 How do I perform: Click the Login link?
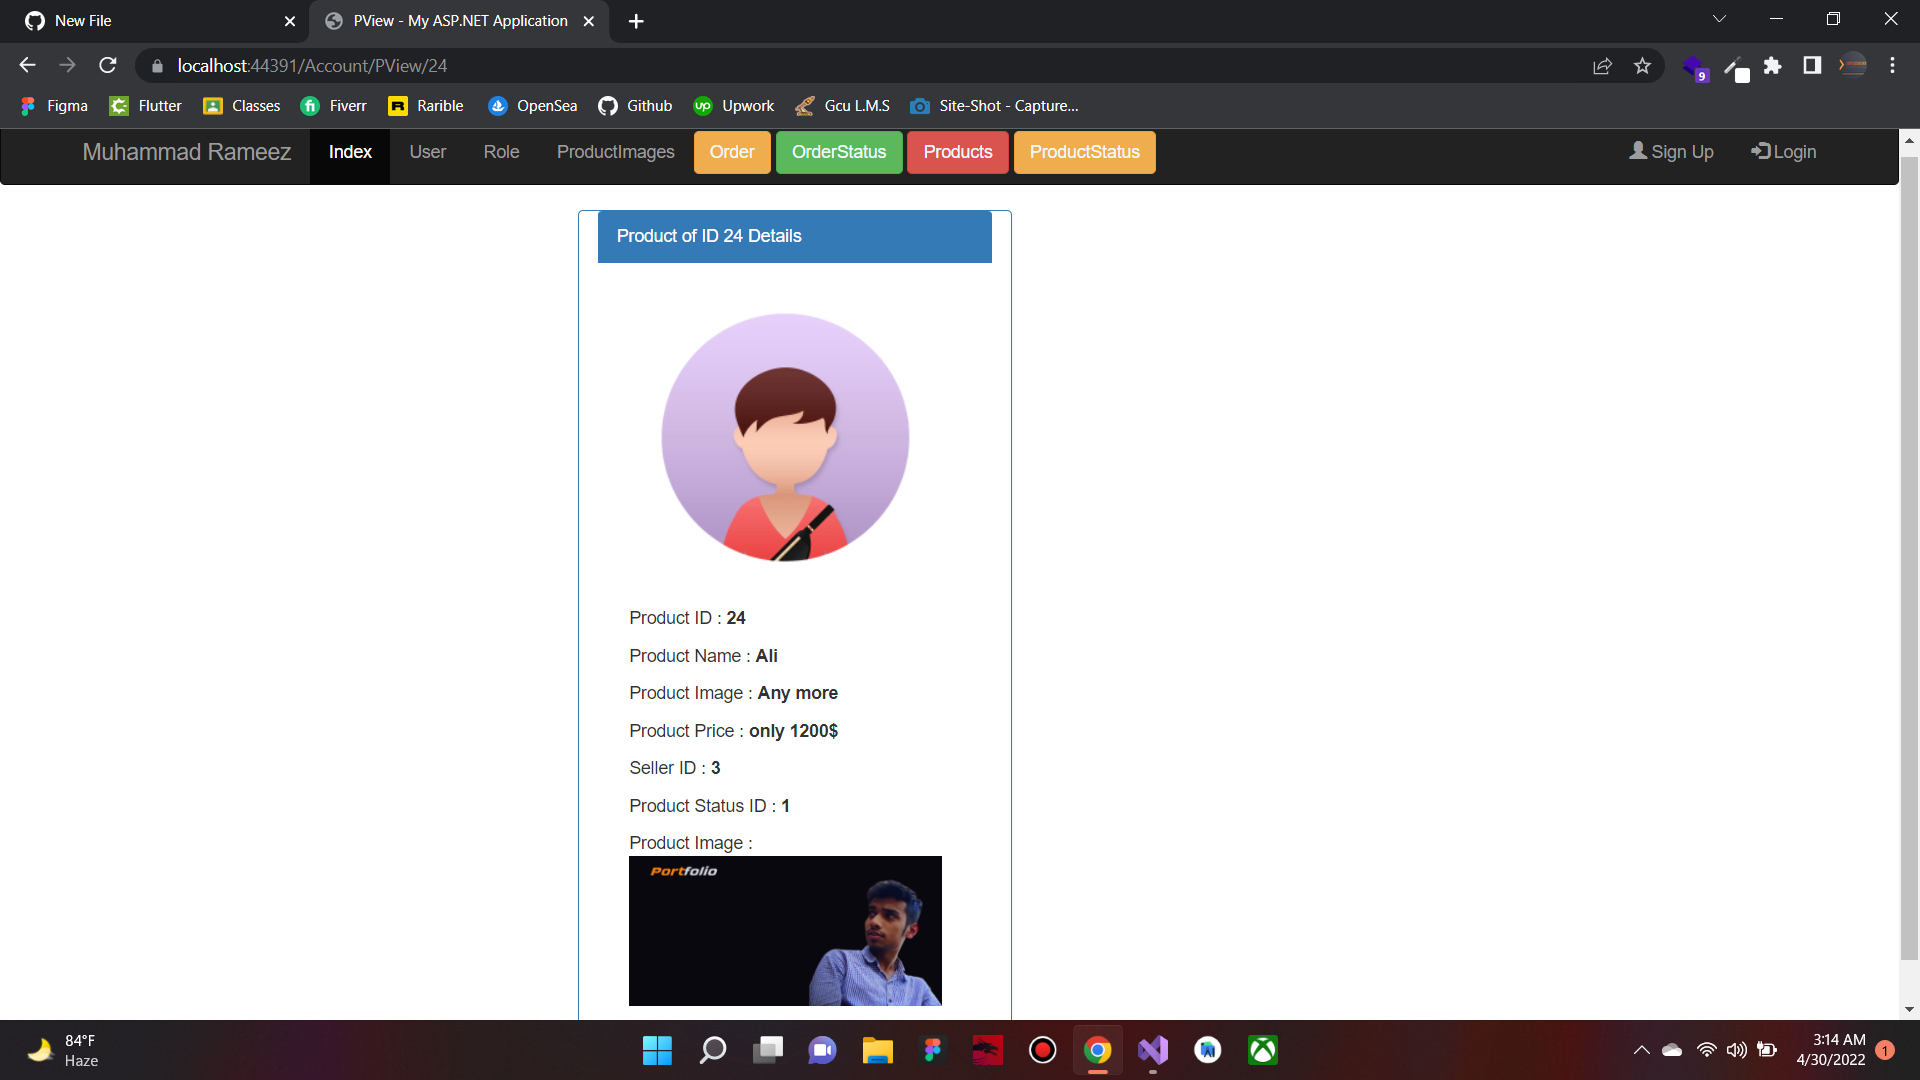[1784, 151]
